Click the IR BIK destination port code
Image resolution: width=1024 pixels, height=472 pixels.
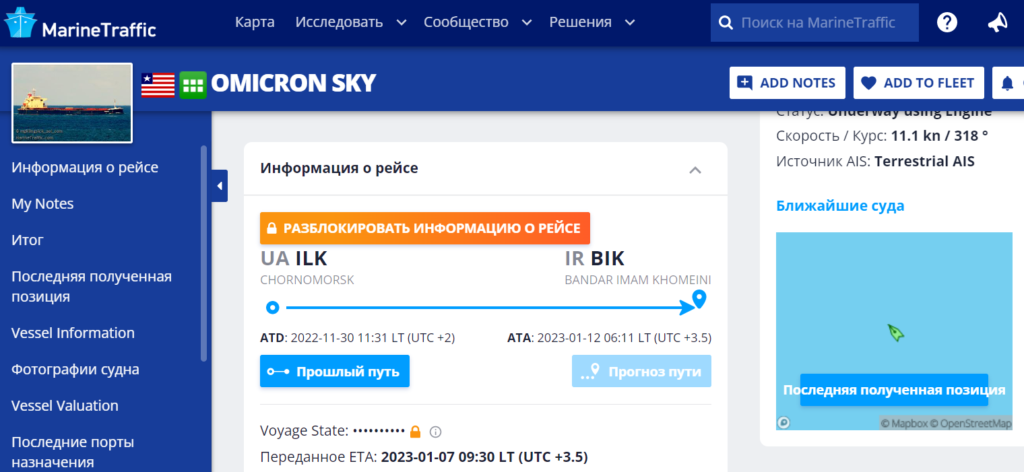point(594,259)
